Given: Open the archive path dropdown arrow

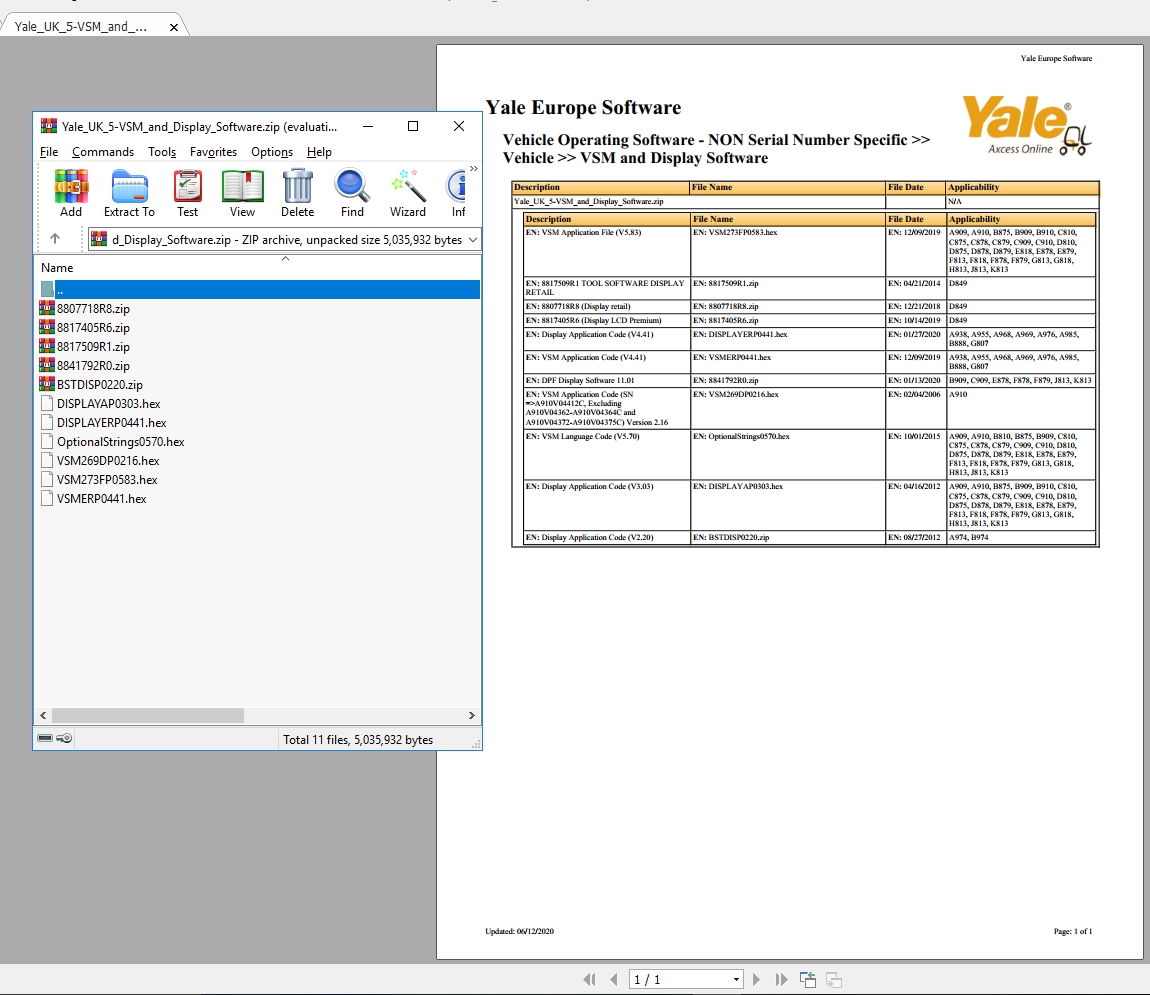Looking at the screenshot, I should click(473, 240).
